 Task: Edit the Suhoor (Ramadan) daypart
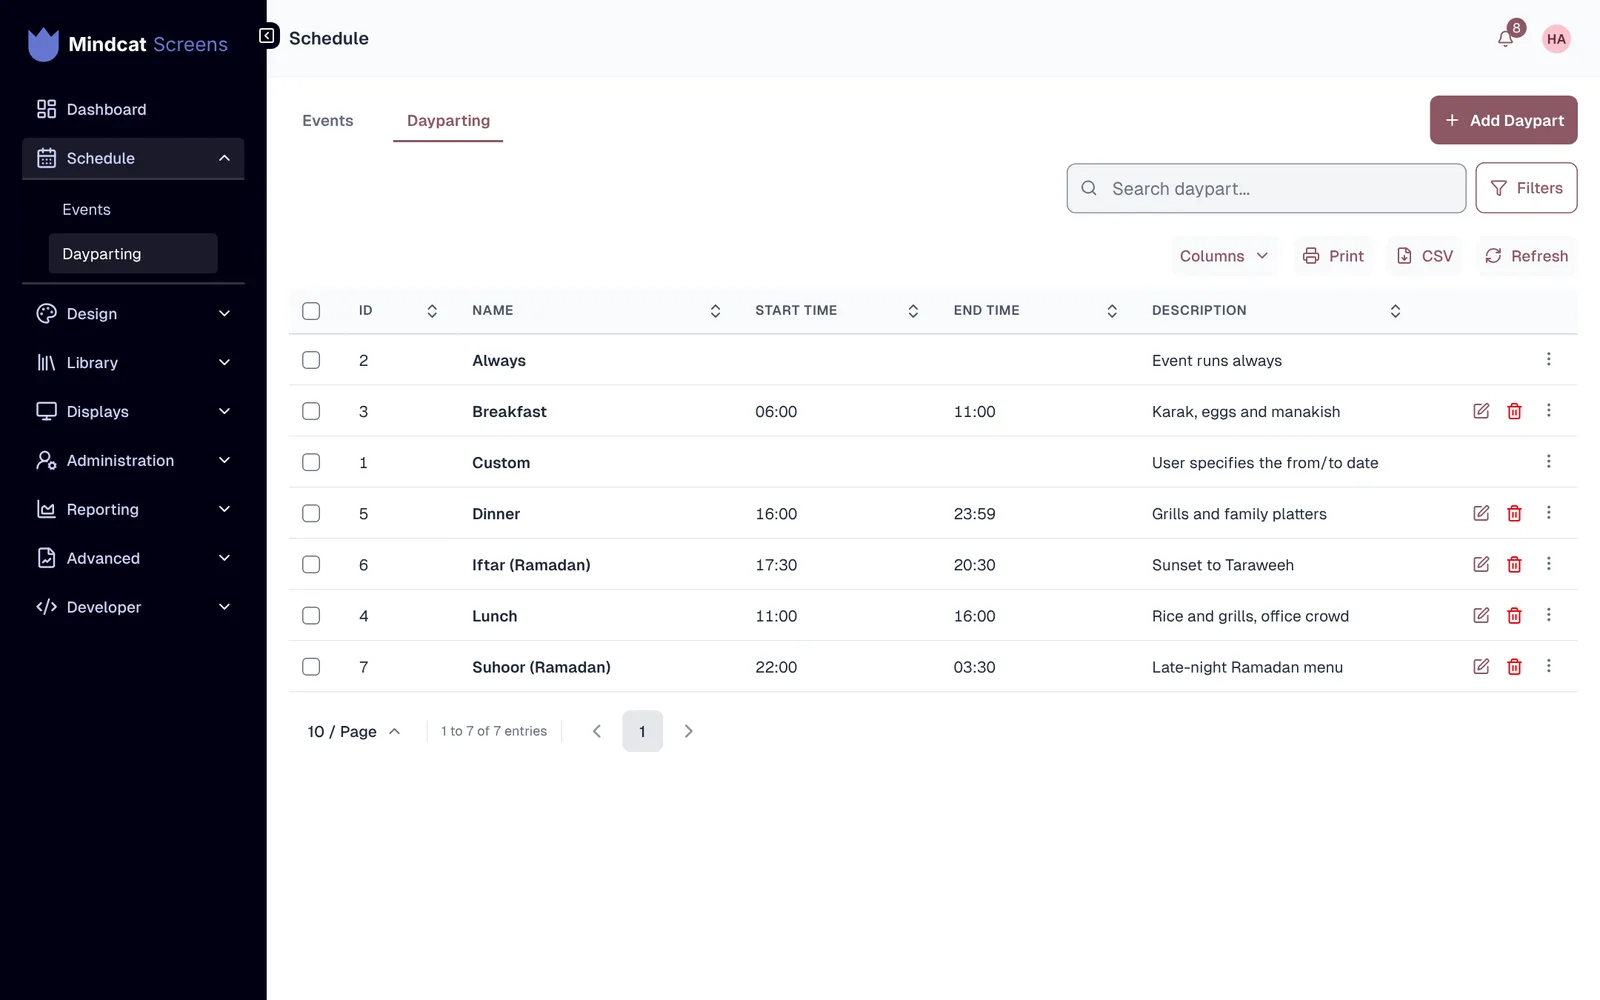click(x=1481, y=666)
